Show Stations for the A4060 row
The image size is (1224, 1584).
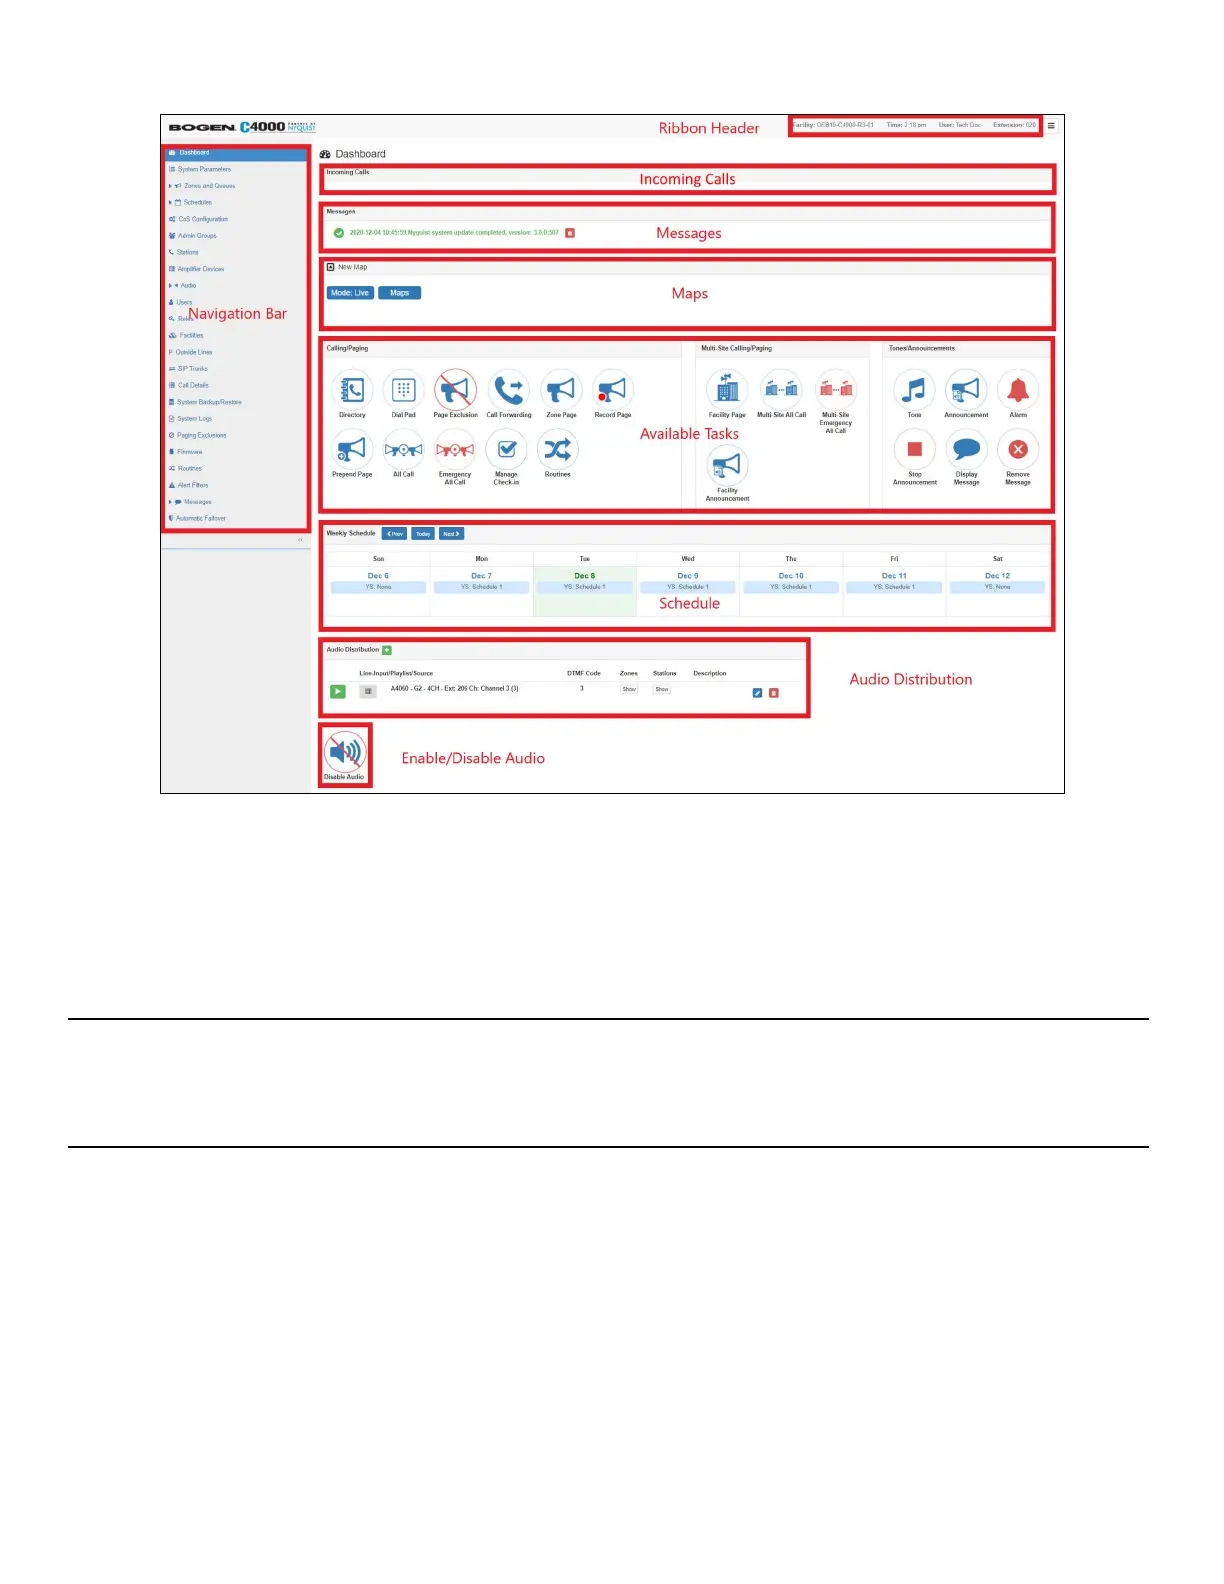coord(662,689)
